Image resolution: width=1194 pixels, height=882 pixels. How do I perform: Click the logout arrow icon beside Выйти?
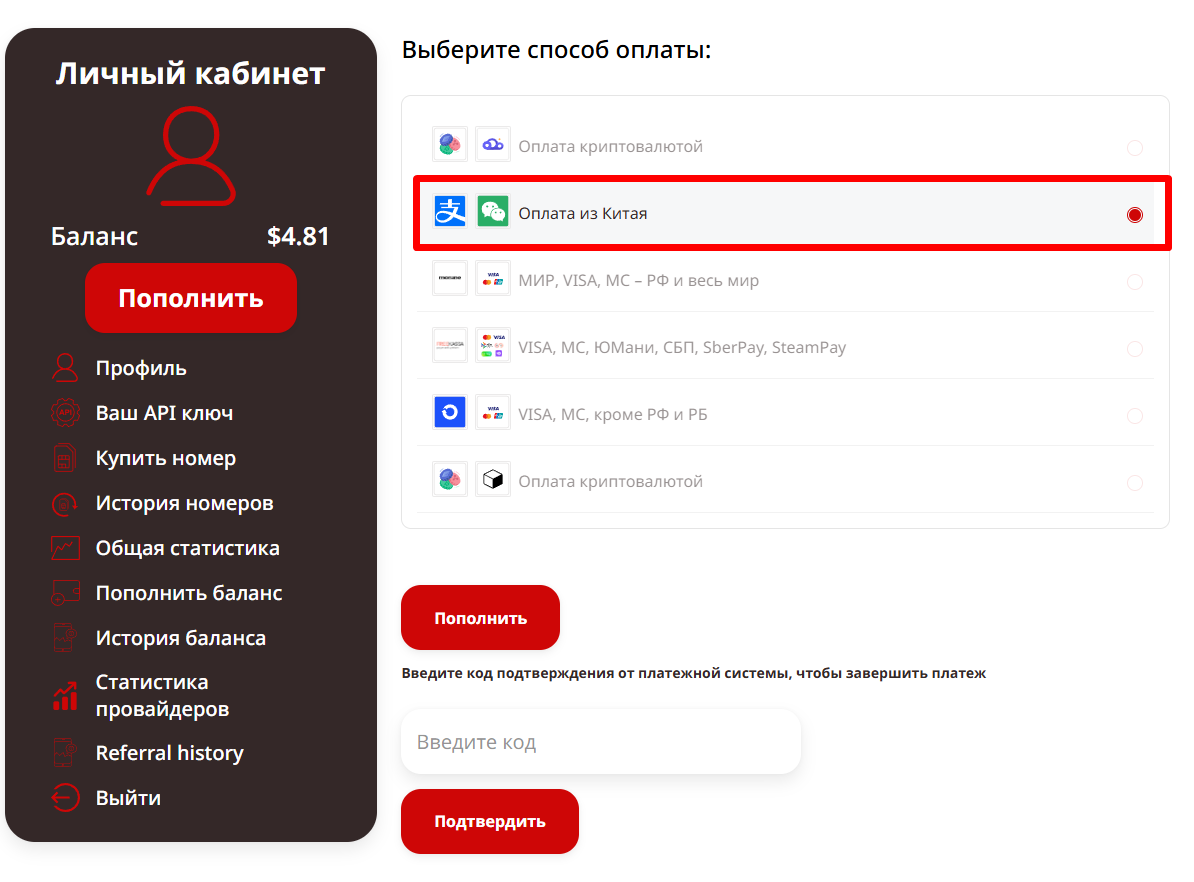click(x=65, y=797)
